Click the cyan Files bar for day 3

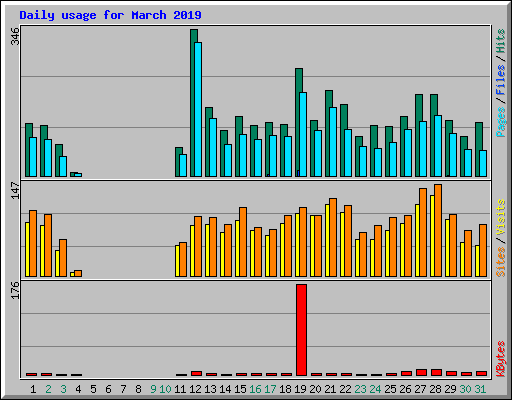point(63,166)
